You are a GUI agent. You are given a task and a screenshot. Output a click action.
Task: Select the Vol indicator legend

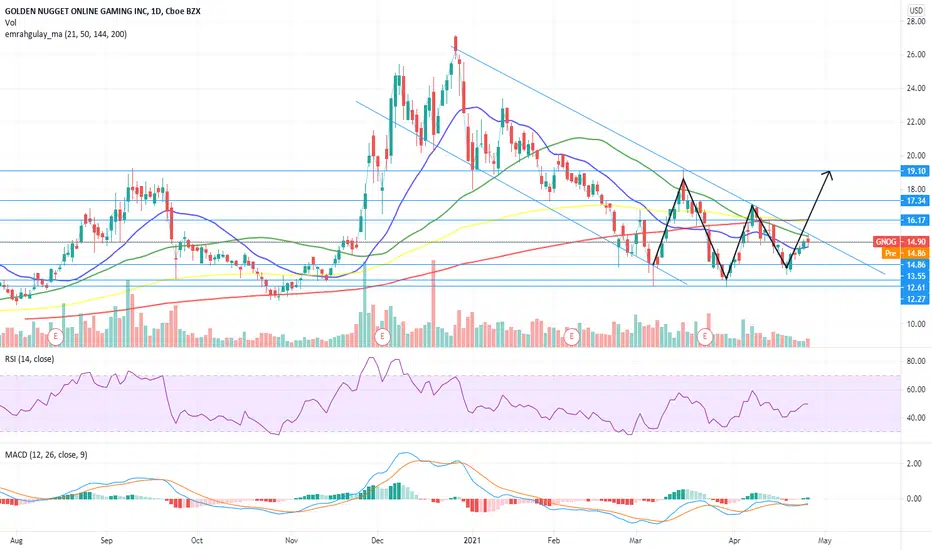[10, 23]
